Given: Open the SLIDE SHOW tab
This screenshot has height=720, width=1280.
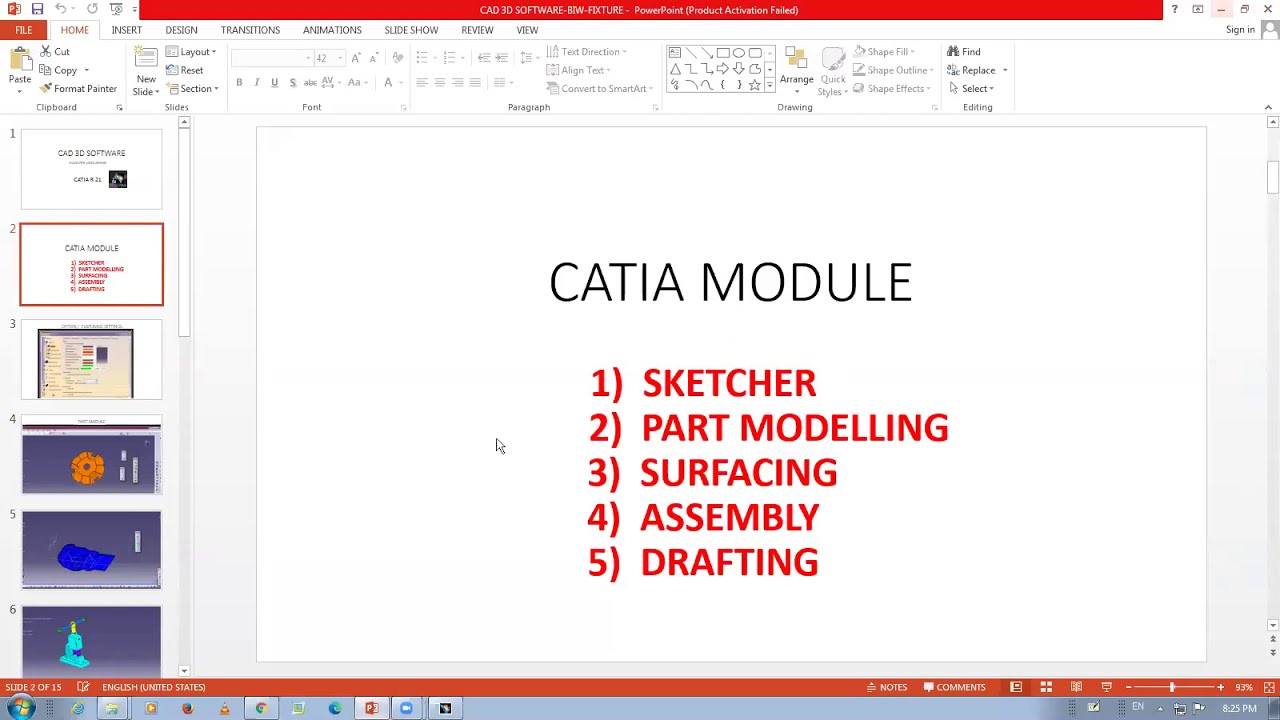Looking at the screenshot, I should pos(411,29).
